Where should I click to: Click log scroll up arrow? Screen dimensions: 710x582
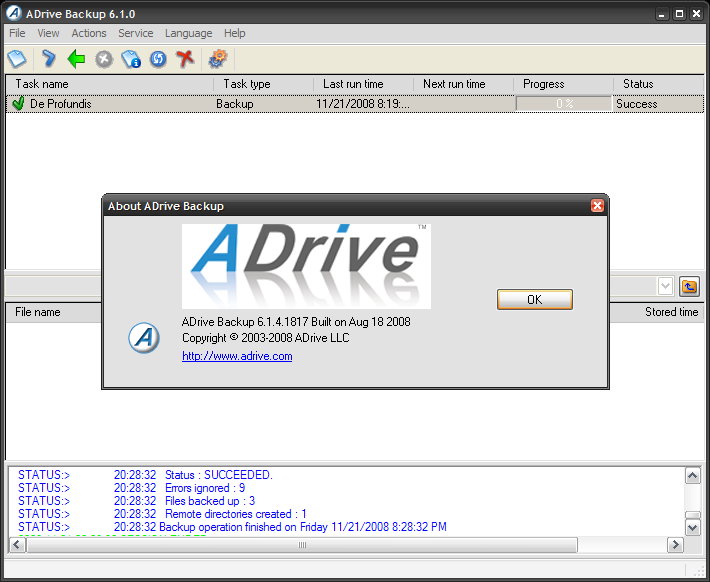[x=693, y=476]
